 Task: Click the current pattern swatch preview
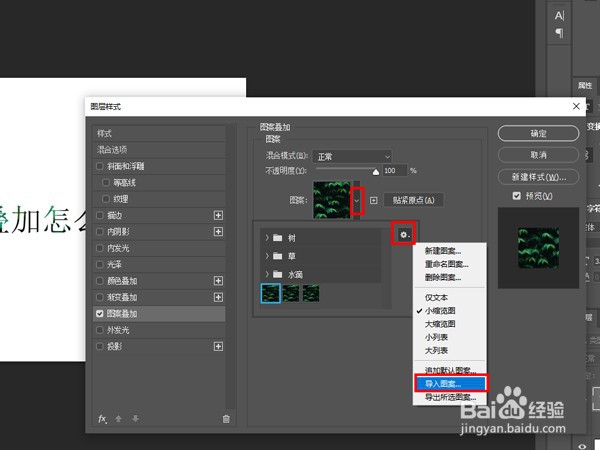[x=331, y=200]
